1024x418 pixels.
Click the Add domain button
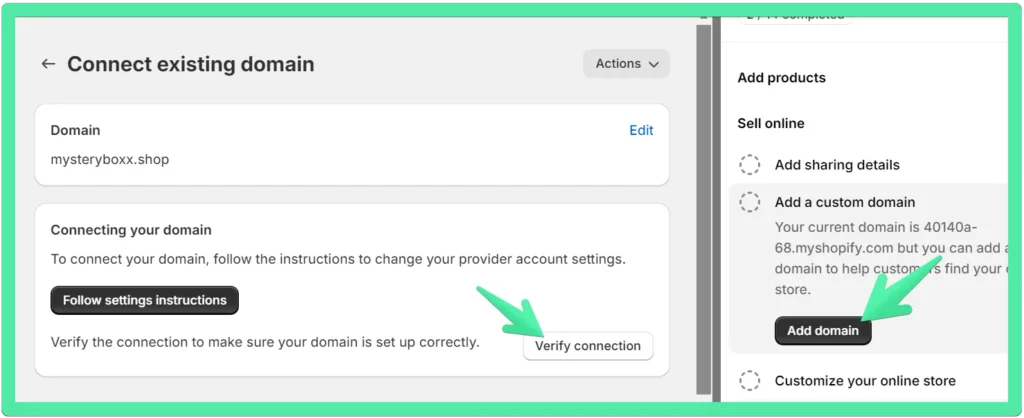click(x=823, y=330)
